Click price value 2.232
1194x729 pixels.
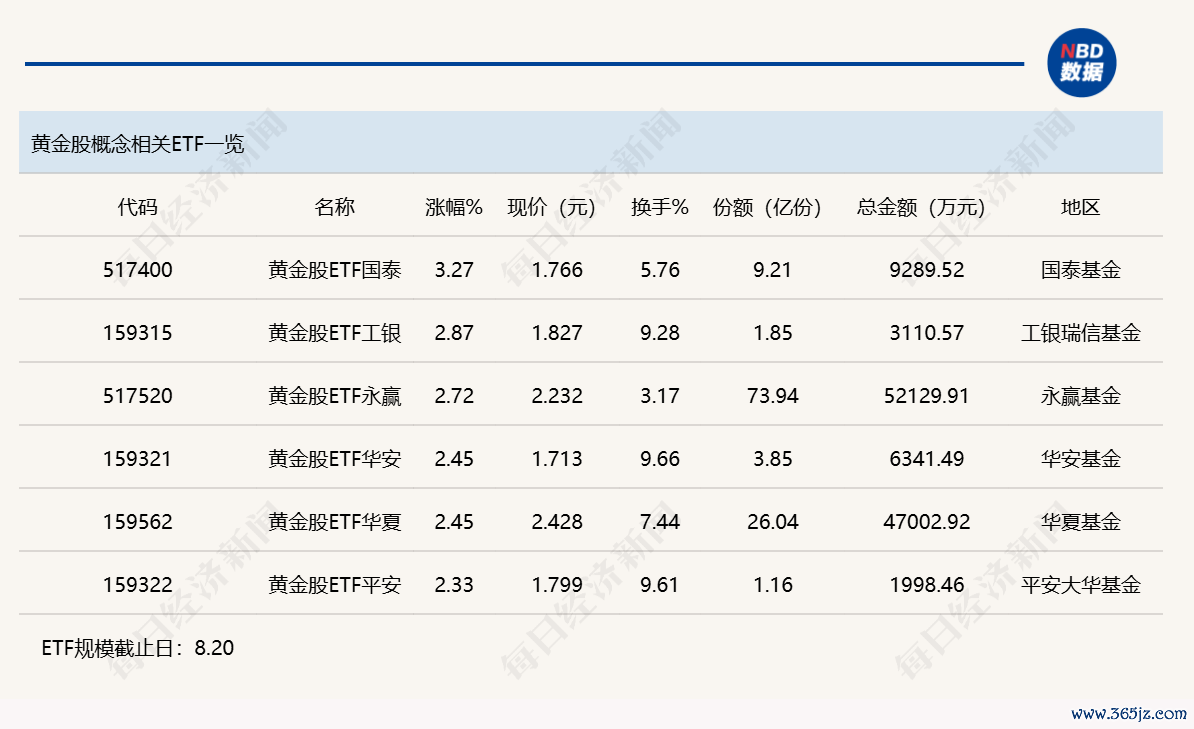[x=557, y=396]
